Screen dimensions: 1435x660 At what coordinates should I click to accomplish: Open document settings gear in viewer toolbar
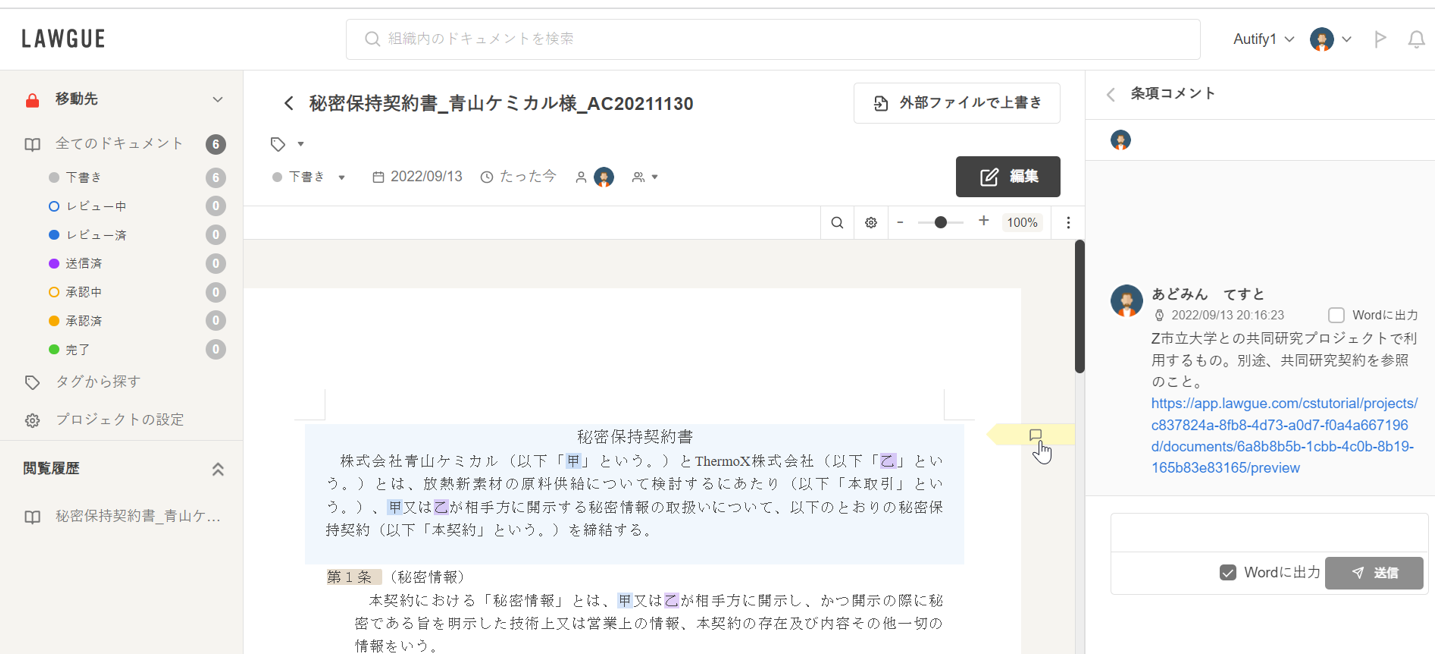(x=871, y=223)
